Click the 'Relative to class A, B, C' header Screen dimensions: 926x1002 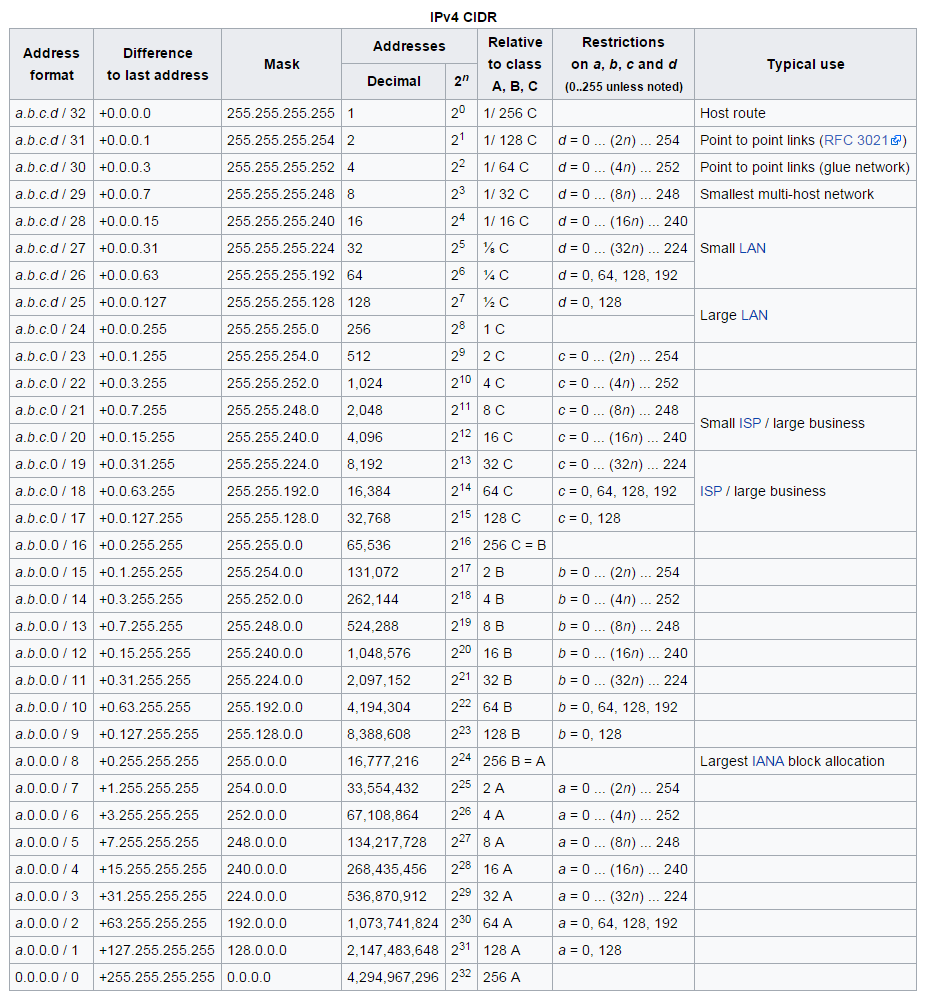[515, 64]
